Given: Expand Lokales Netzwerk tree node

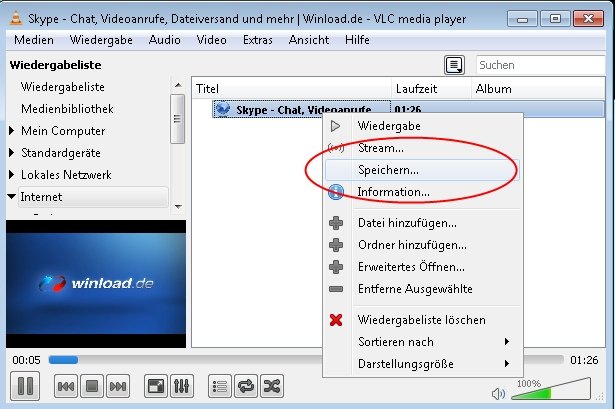Looking at the screenshot, I should pos(12,174).
